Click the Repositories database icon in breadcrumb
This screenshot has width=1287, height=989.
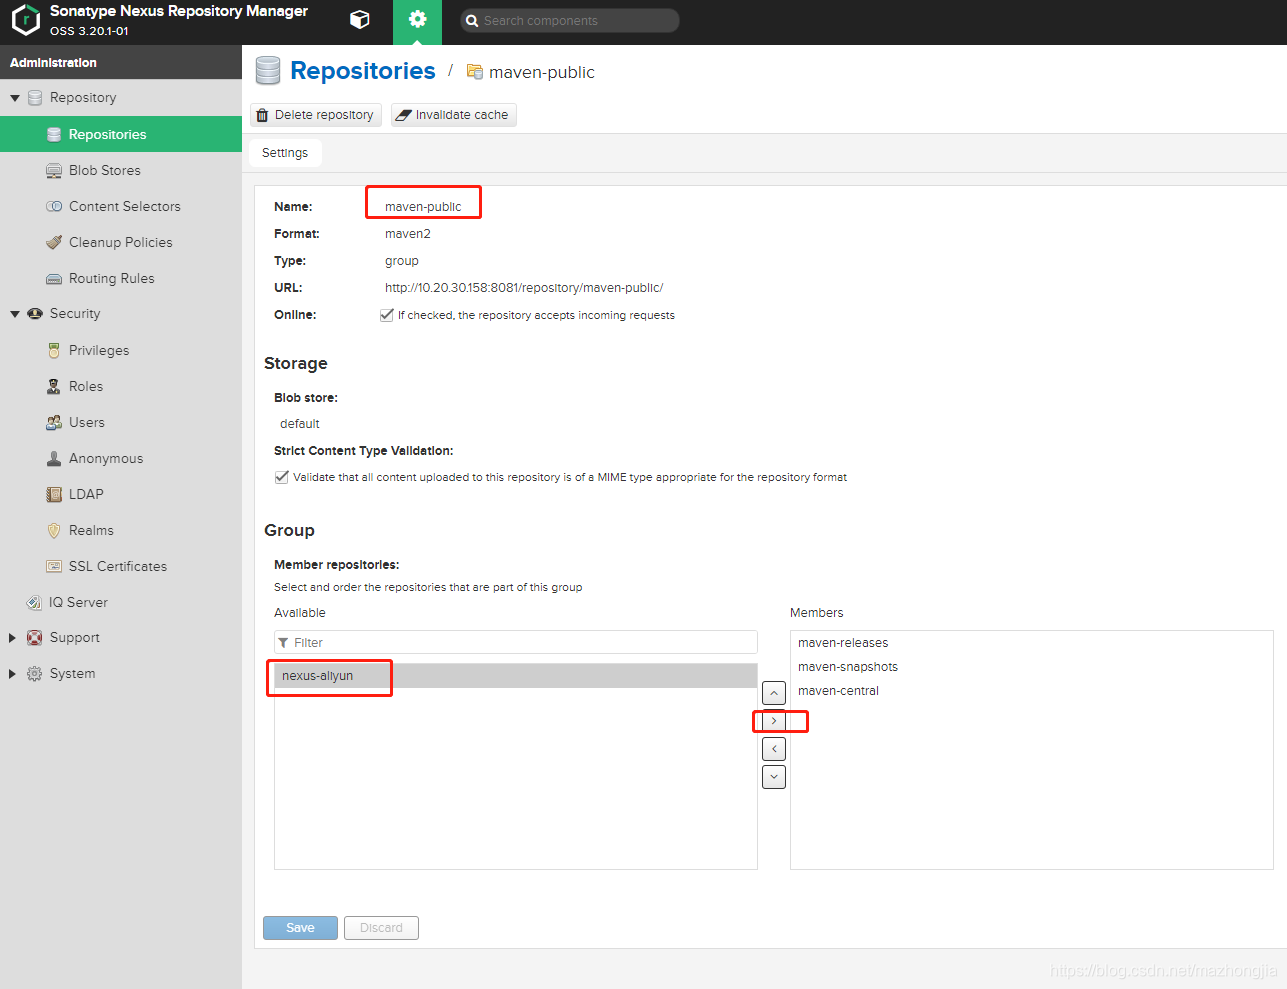click(268, 71)
